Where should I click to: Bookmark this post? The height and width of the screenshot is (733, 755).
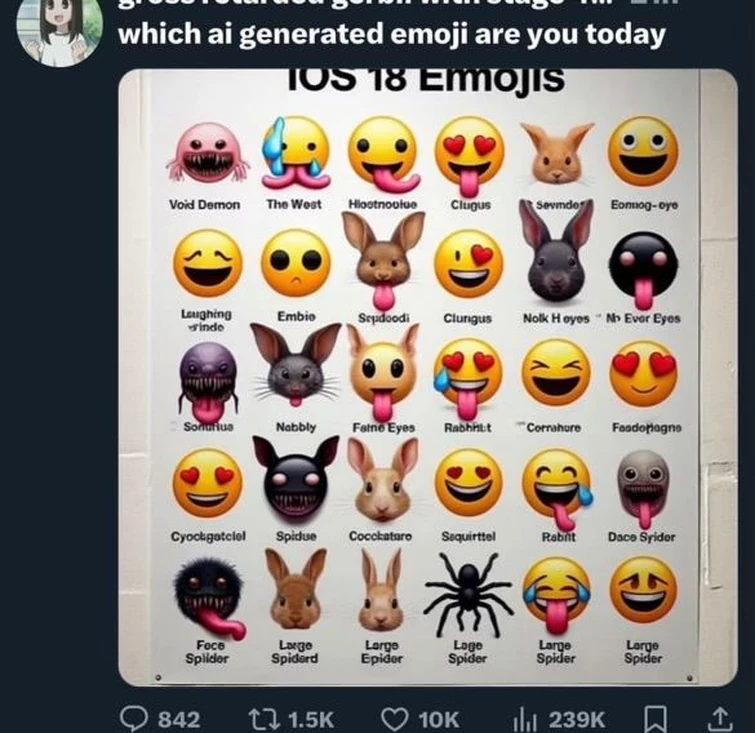[x=656, y=718]
